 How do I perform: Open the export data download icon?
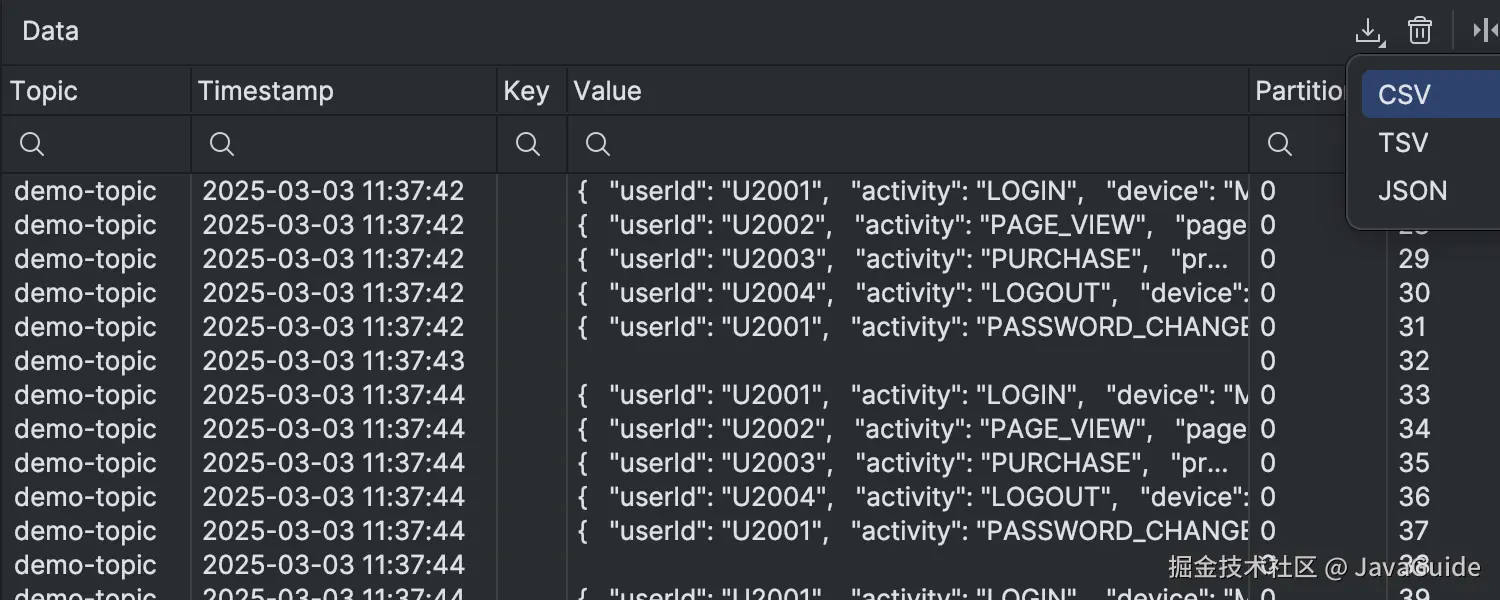1370,30
